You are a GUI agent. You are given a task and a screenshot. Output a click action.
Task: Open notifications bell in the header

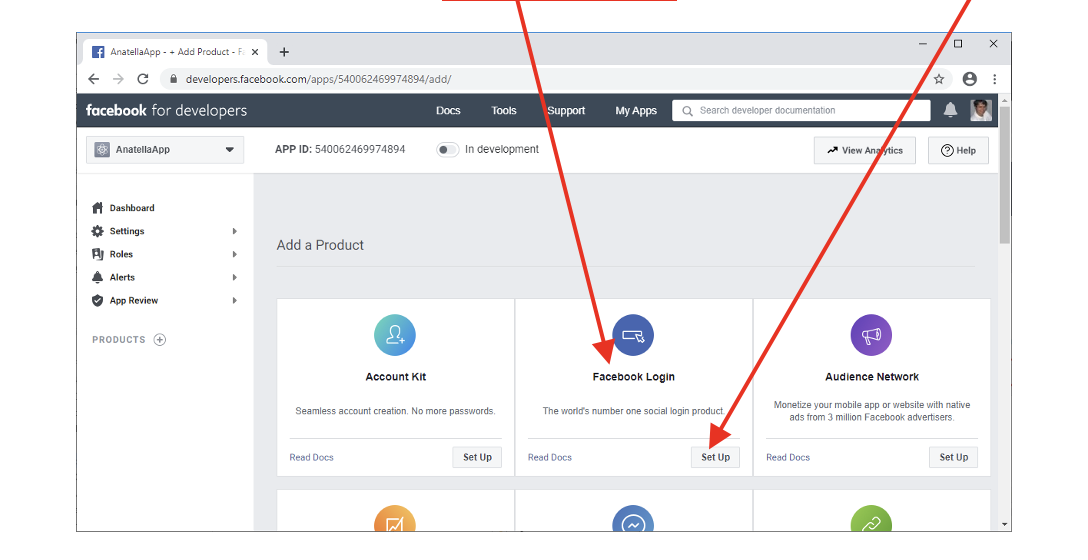pyautogui.click(x=950, y=110)
